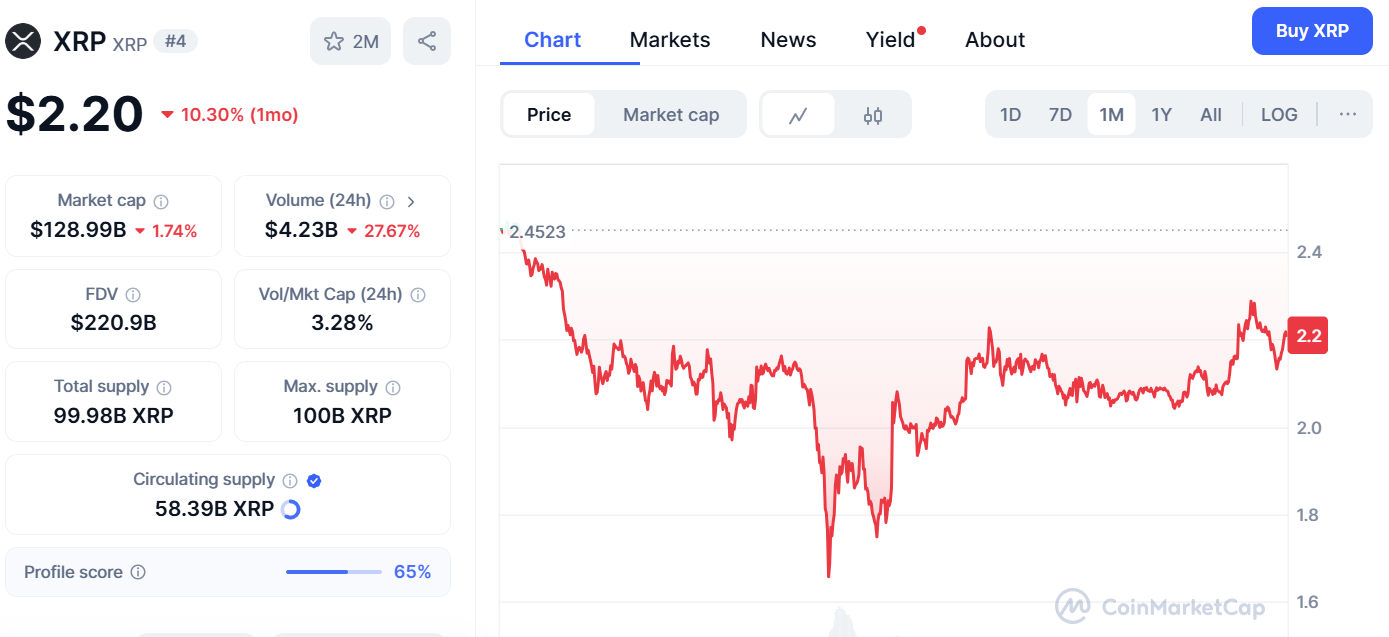The height and width of the screenshot is (637, 1389).
Task: Click the Market cap info icon
Action: pos(161,201)
